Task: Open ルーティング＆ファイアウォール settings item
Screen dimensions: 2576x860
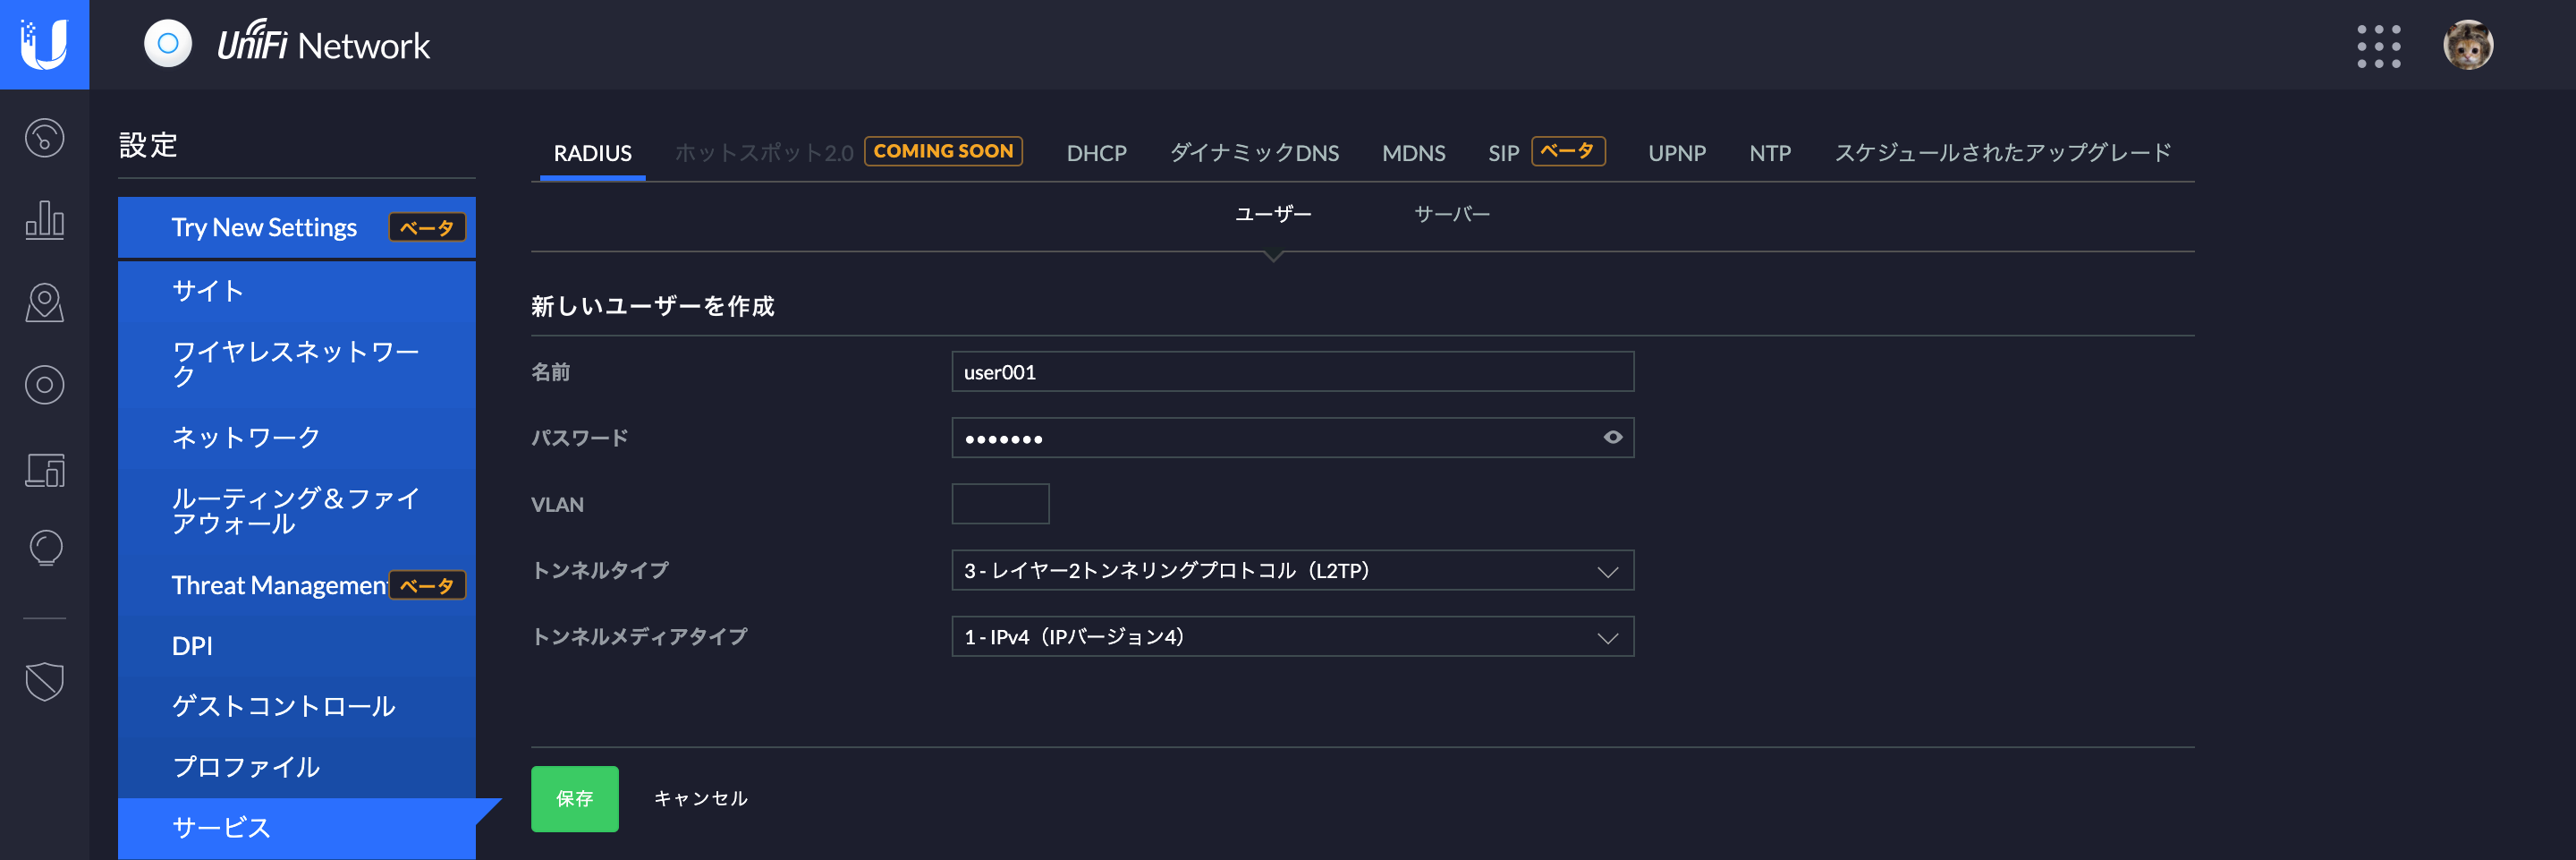Action: [296, 511]
